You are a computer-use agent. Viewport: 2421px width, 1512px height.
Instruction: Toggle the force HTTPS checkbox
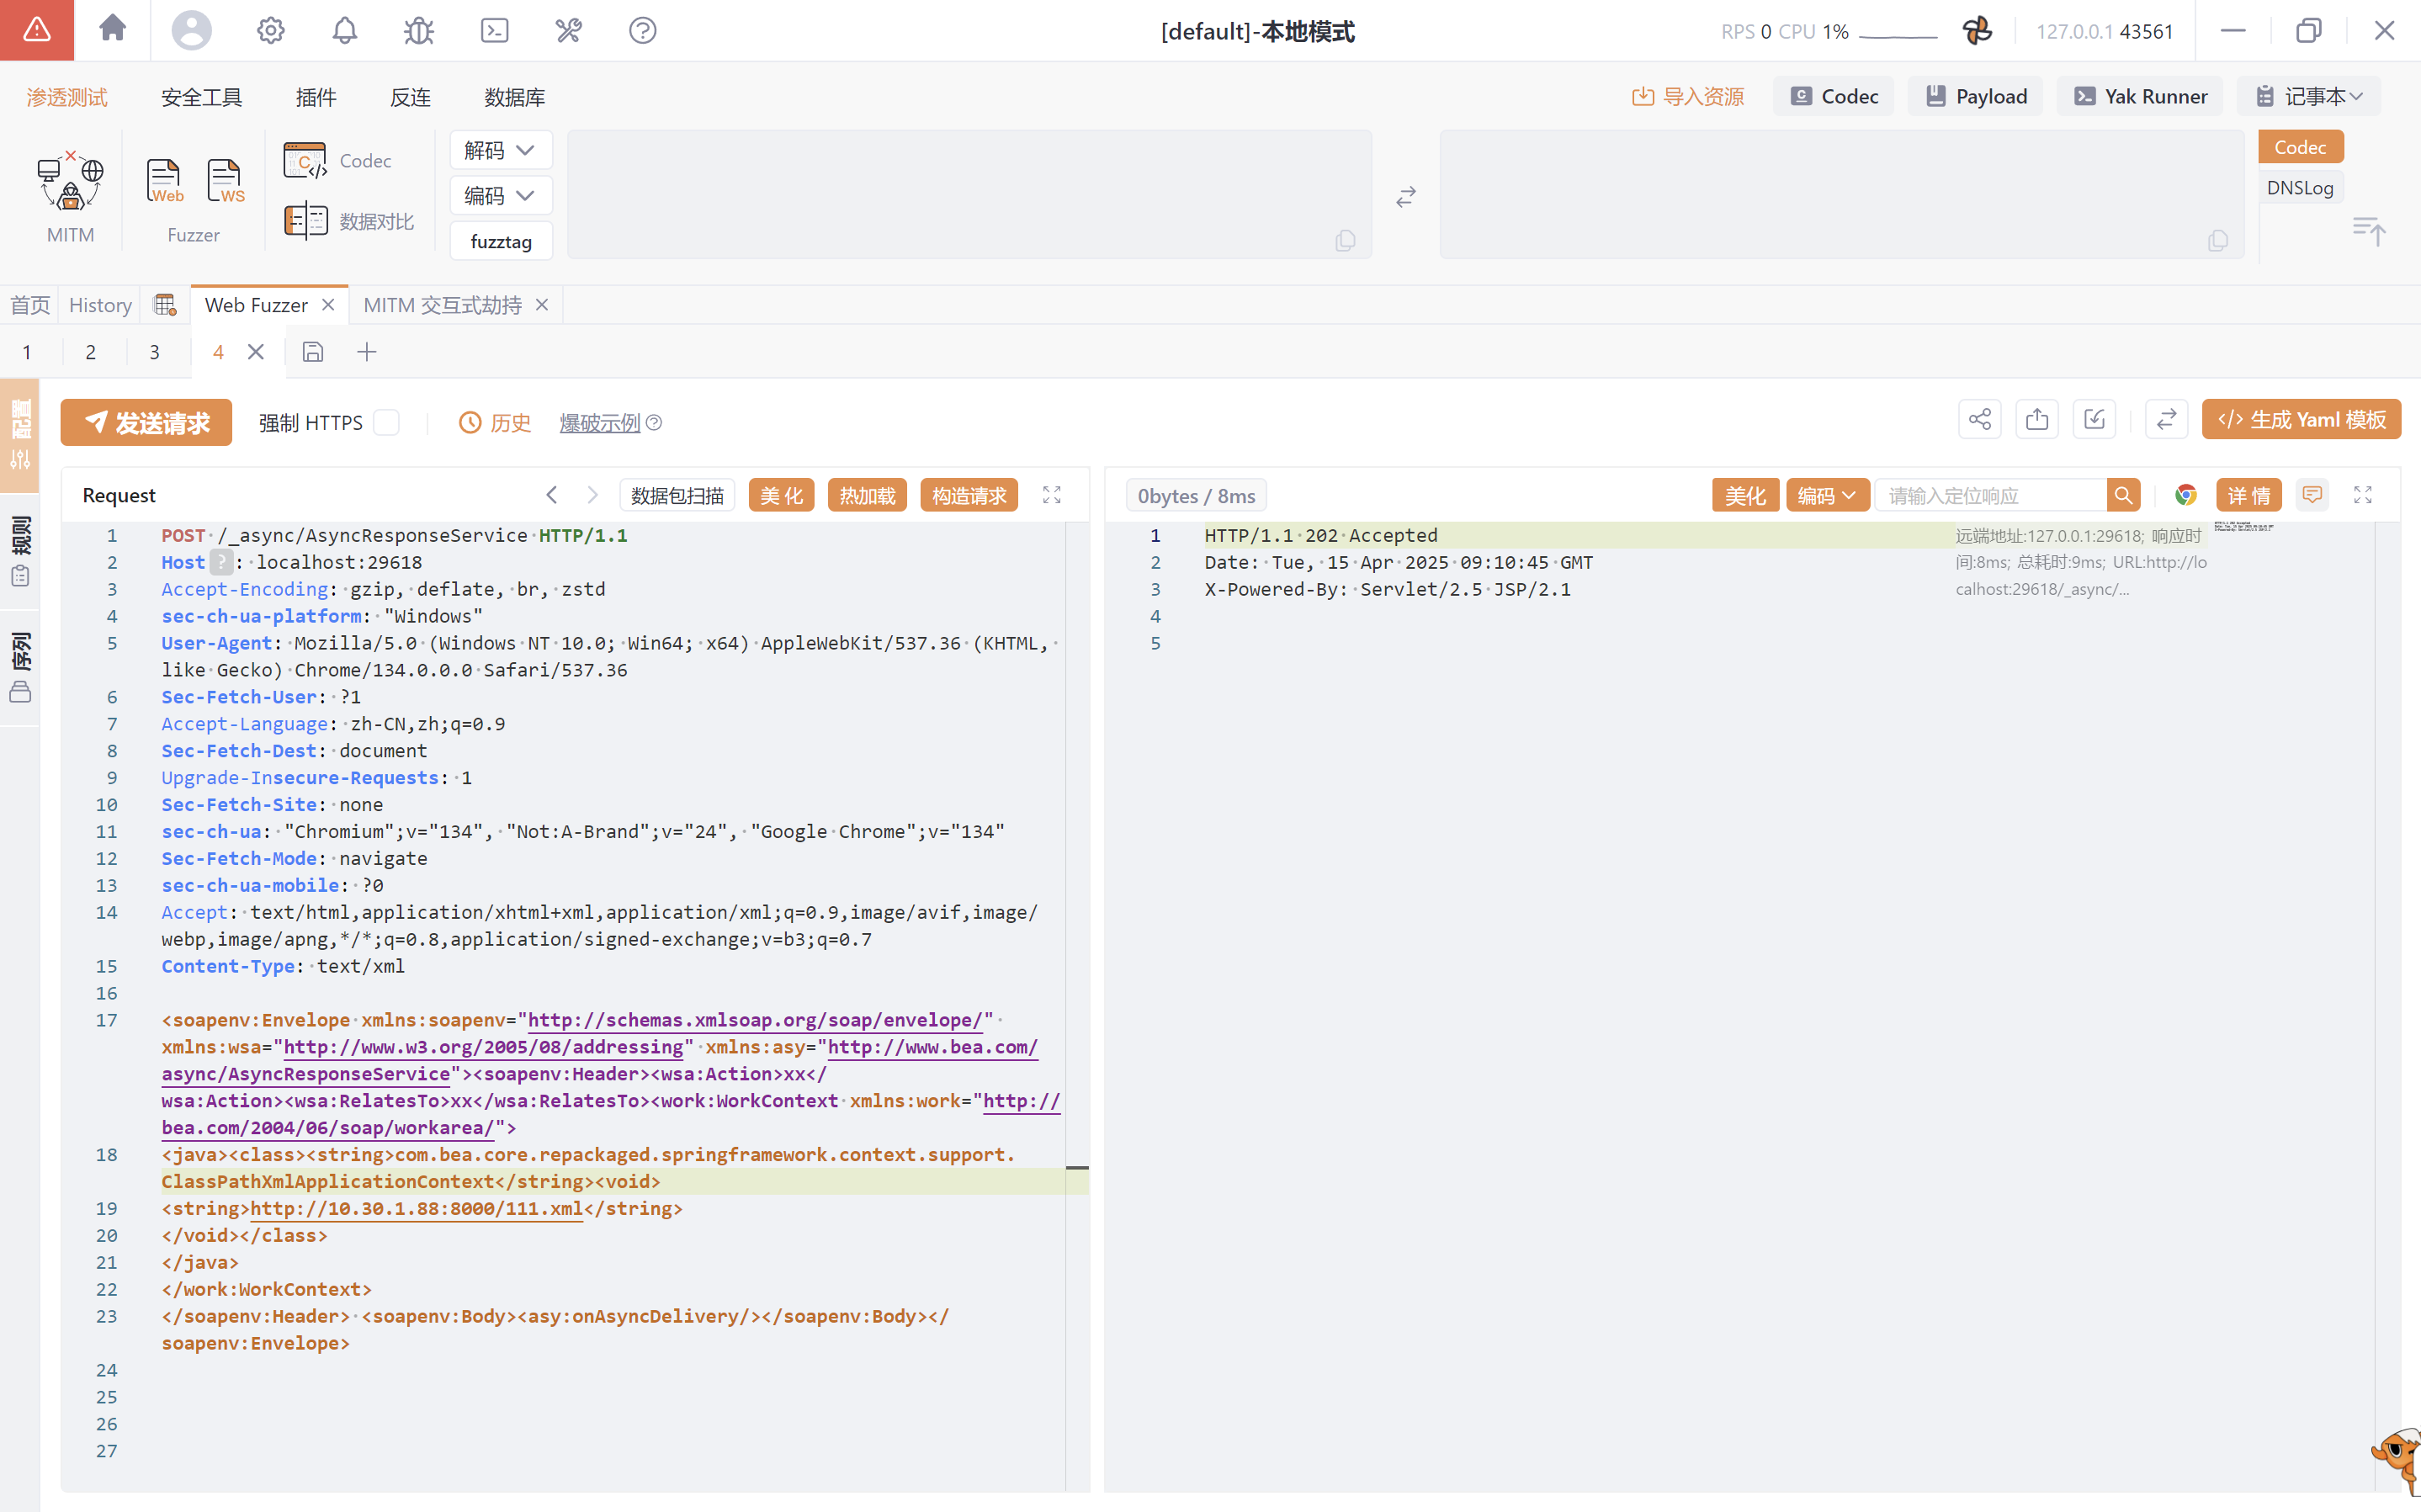pyautogui.click(x=387, y=423)
